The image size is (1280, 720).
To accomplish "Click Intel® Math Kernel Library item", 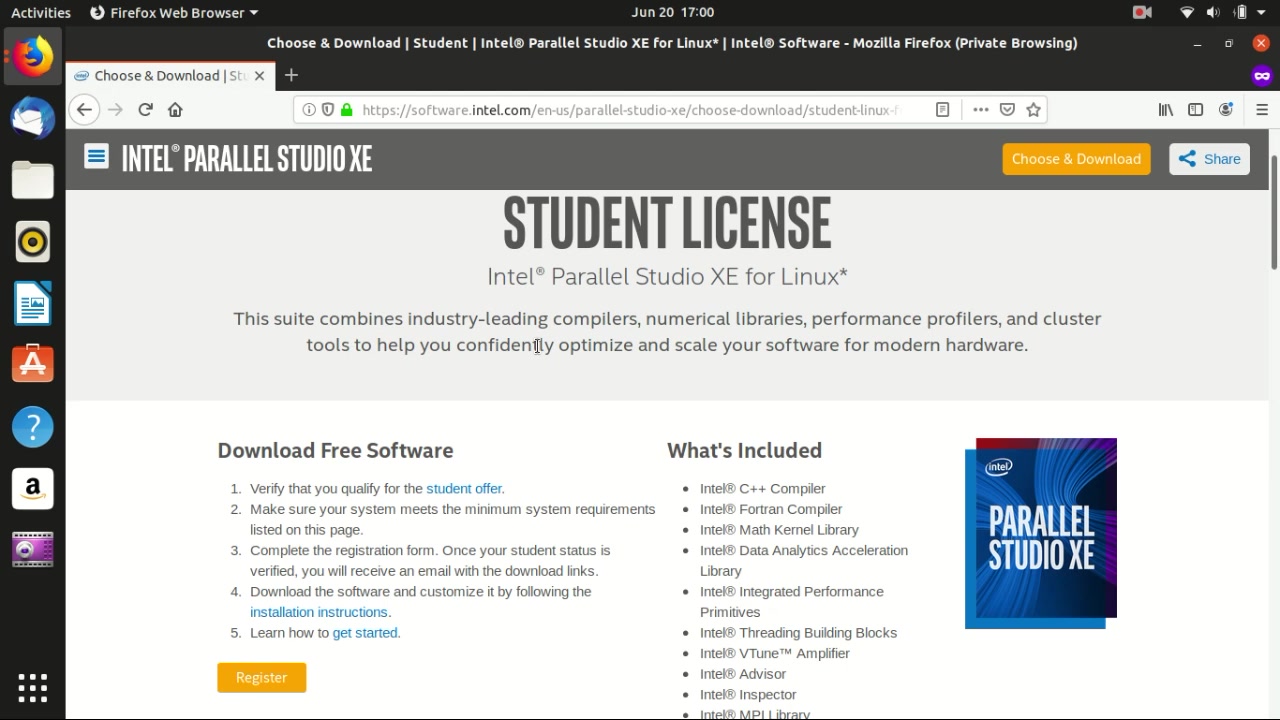I will pos(779,529).
